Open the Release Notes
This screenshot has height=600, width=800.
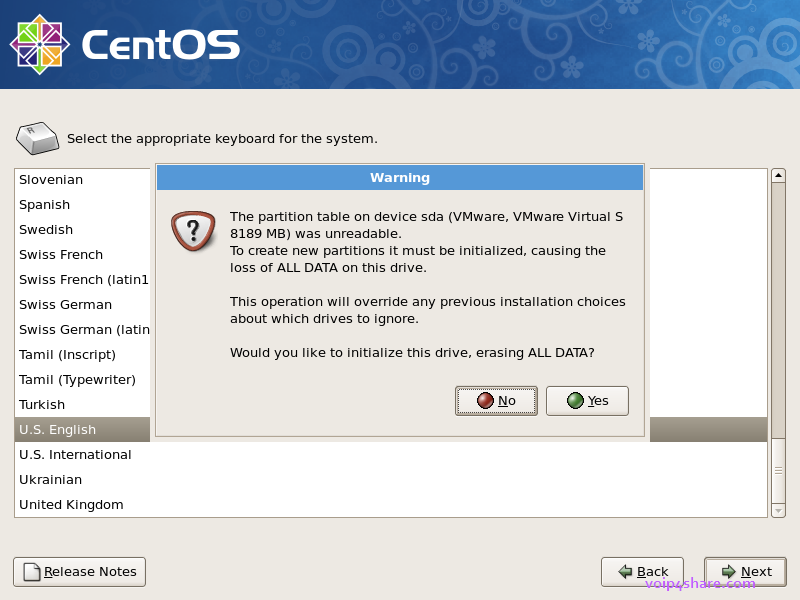pyautogui.click(x=79, y=571)
